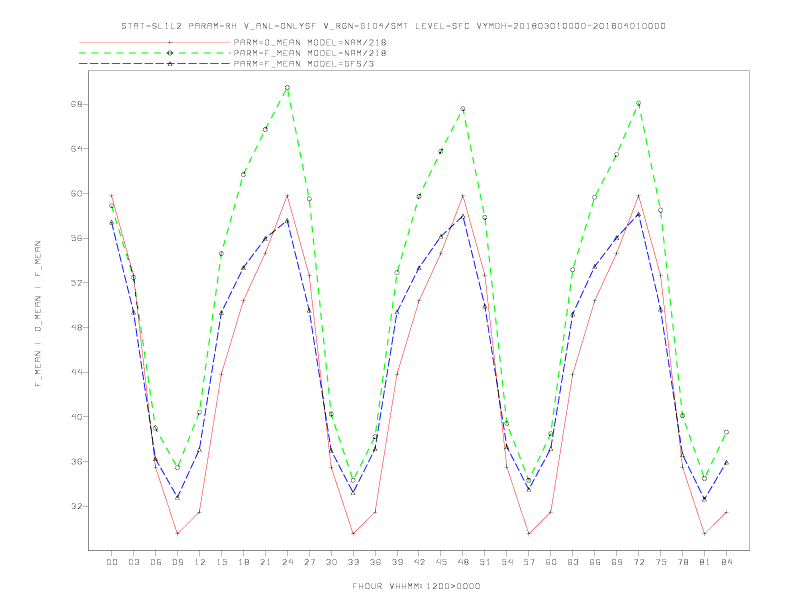Screen dimensions: 792x612
Task: Click x-axis tick label 69
Action: [617, 562]
